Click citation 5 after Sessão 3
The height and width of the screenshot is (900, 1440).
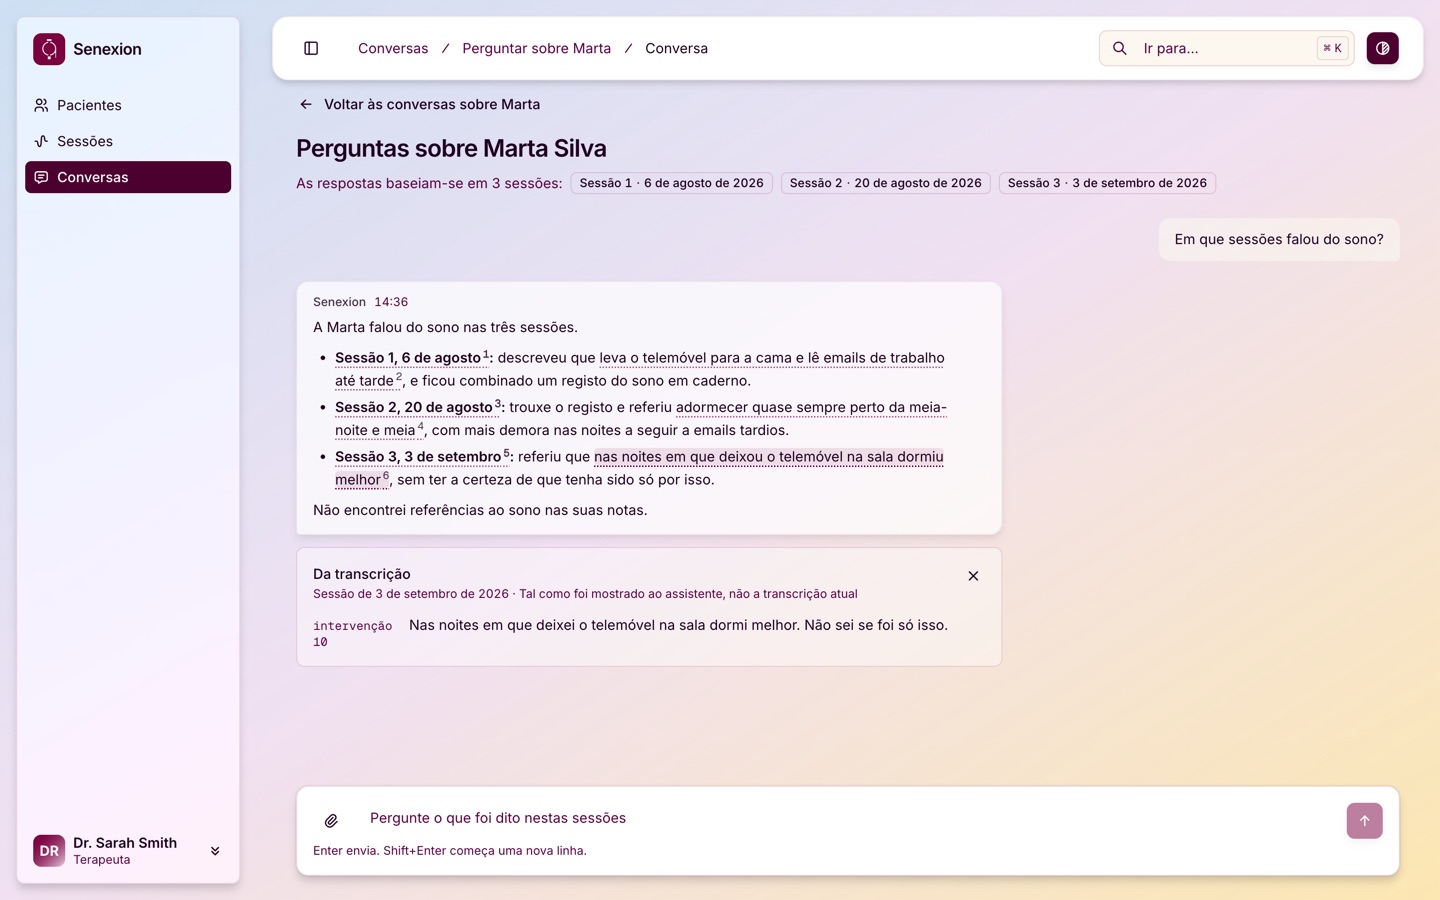tap(506, 453)
